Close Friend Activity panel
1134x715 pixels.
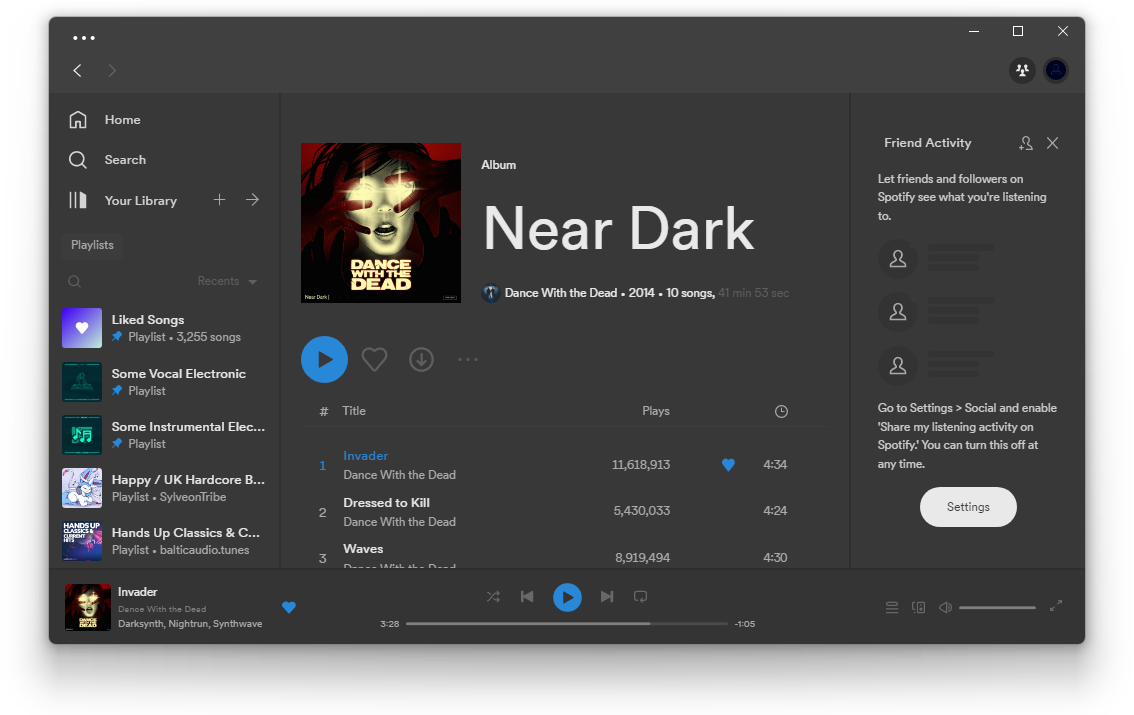tap(1052, 143)
